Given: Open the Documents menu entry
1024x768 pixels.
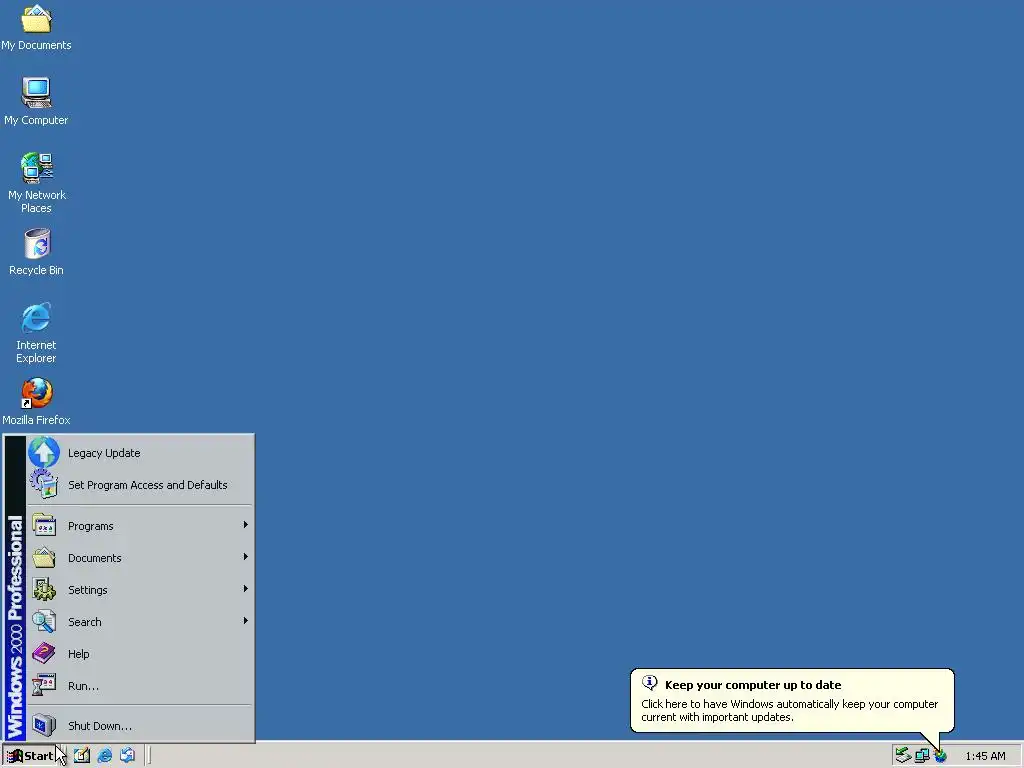Looking at the screenshot, I should 140,558.
